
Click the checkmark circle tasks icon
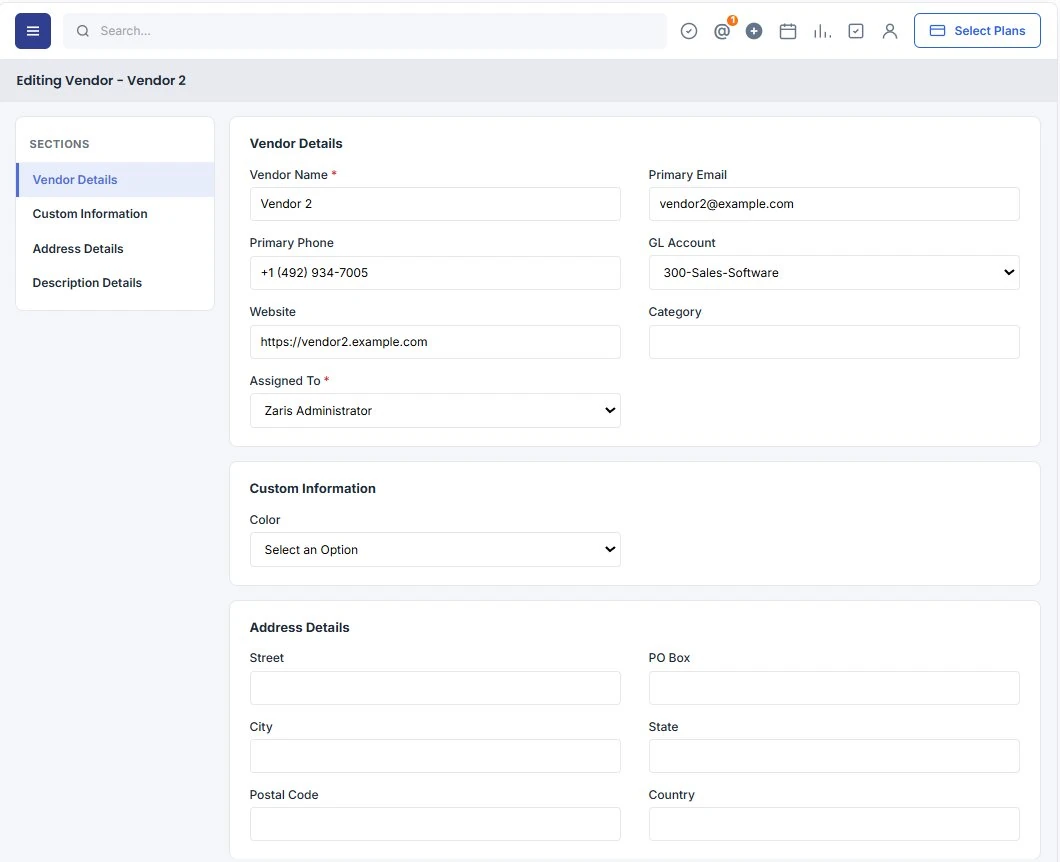click(688, 31)
